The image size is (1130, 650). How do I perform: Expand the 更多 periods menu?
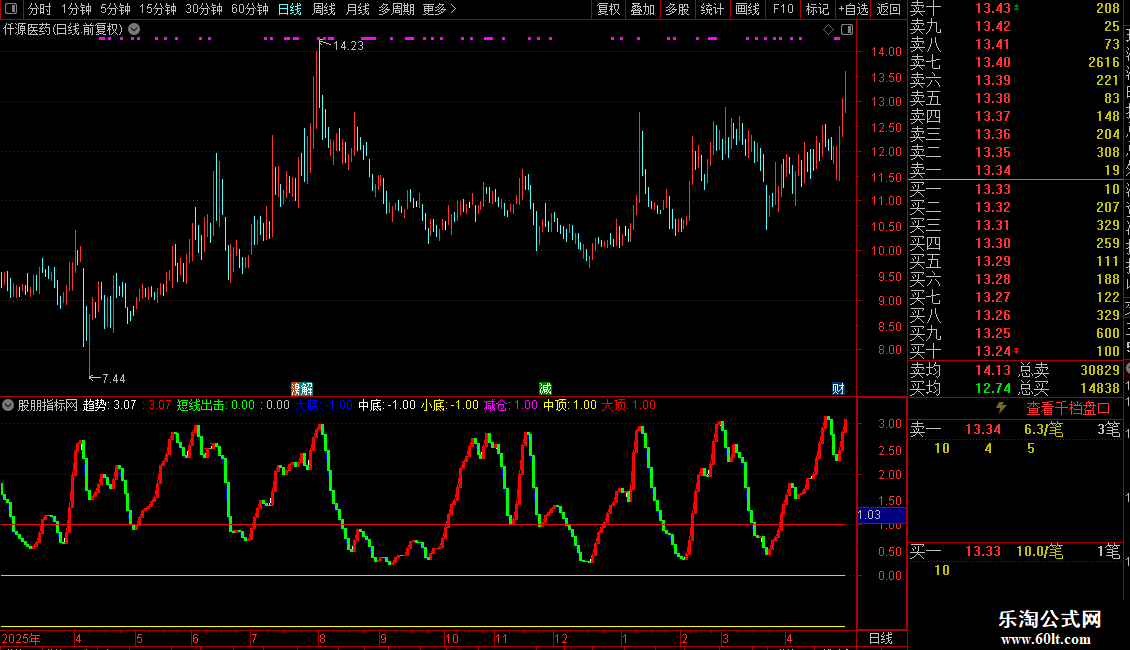pos(439,9)
